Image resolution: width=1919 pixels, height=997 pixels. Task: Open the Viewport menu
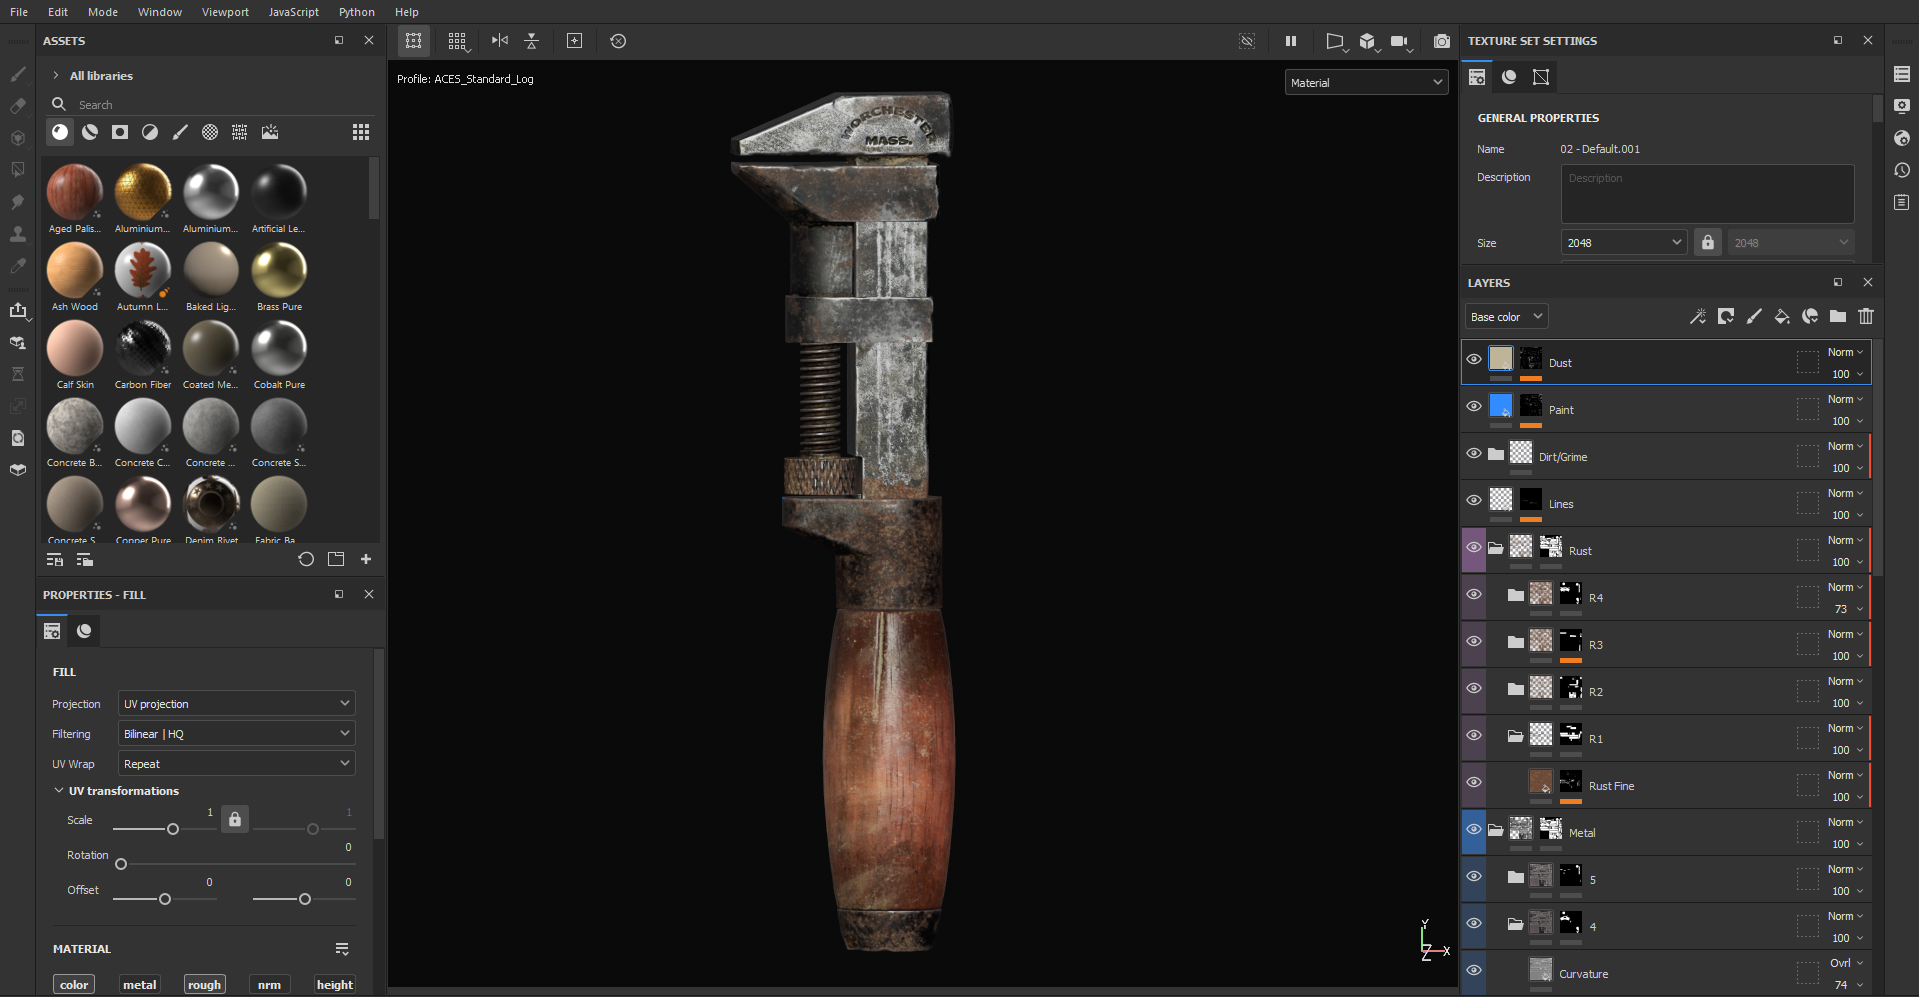[x=225, y=12]
